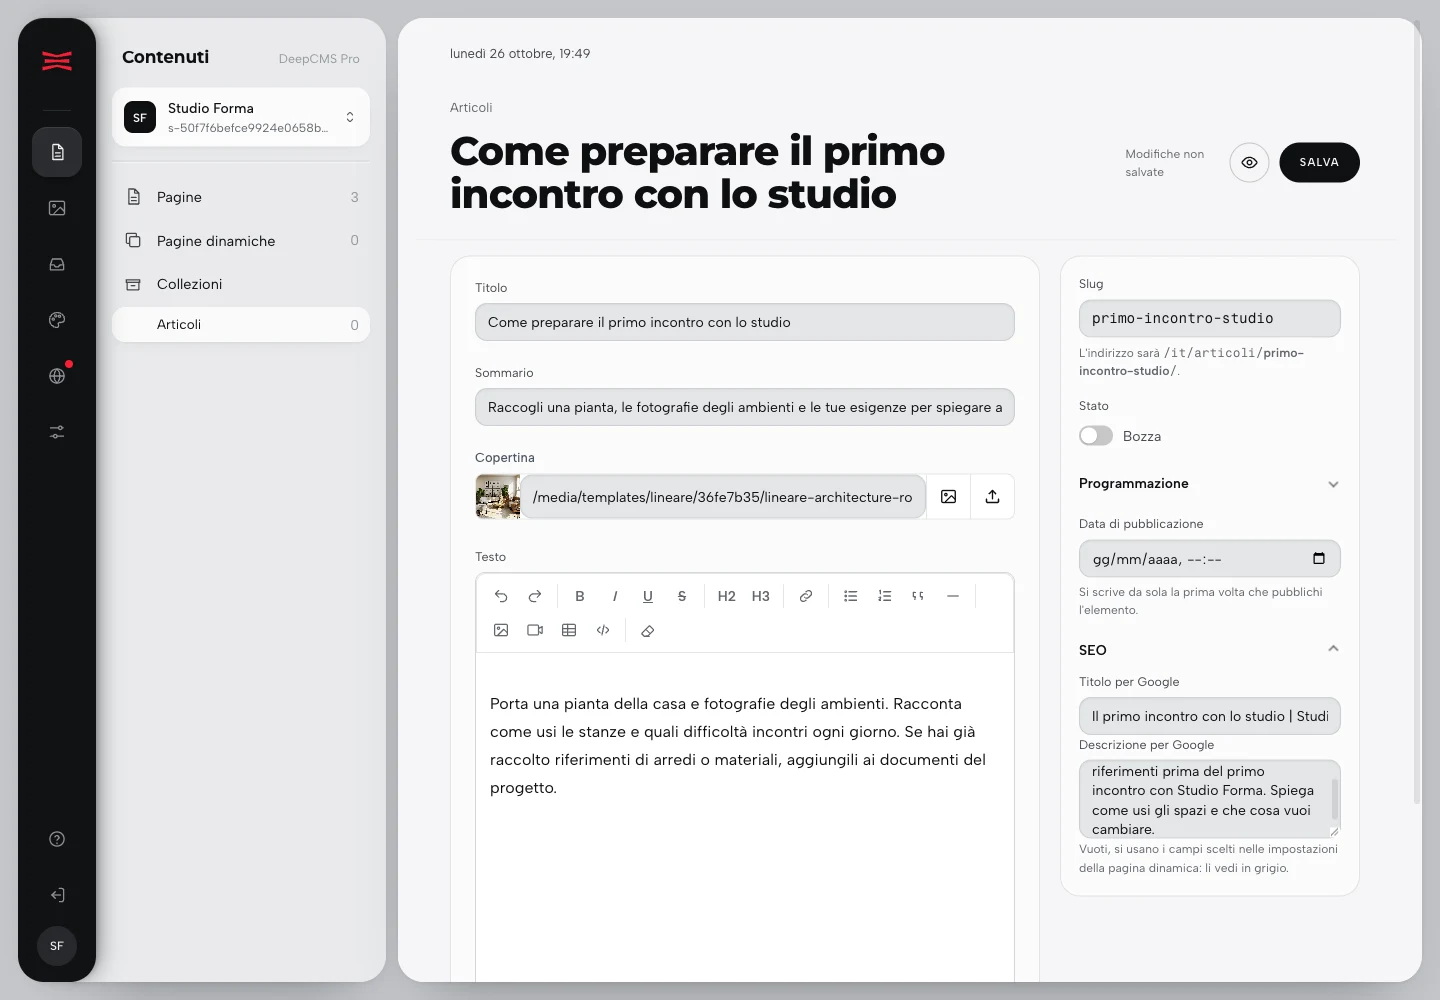Open the globe section with the red dot
This screenshot has width=1440, height=1000.
coord(57,376)
